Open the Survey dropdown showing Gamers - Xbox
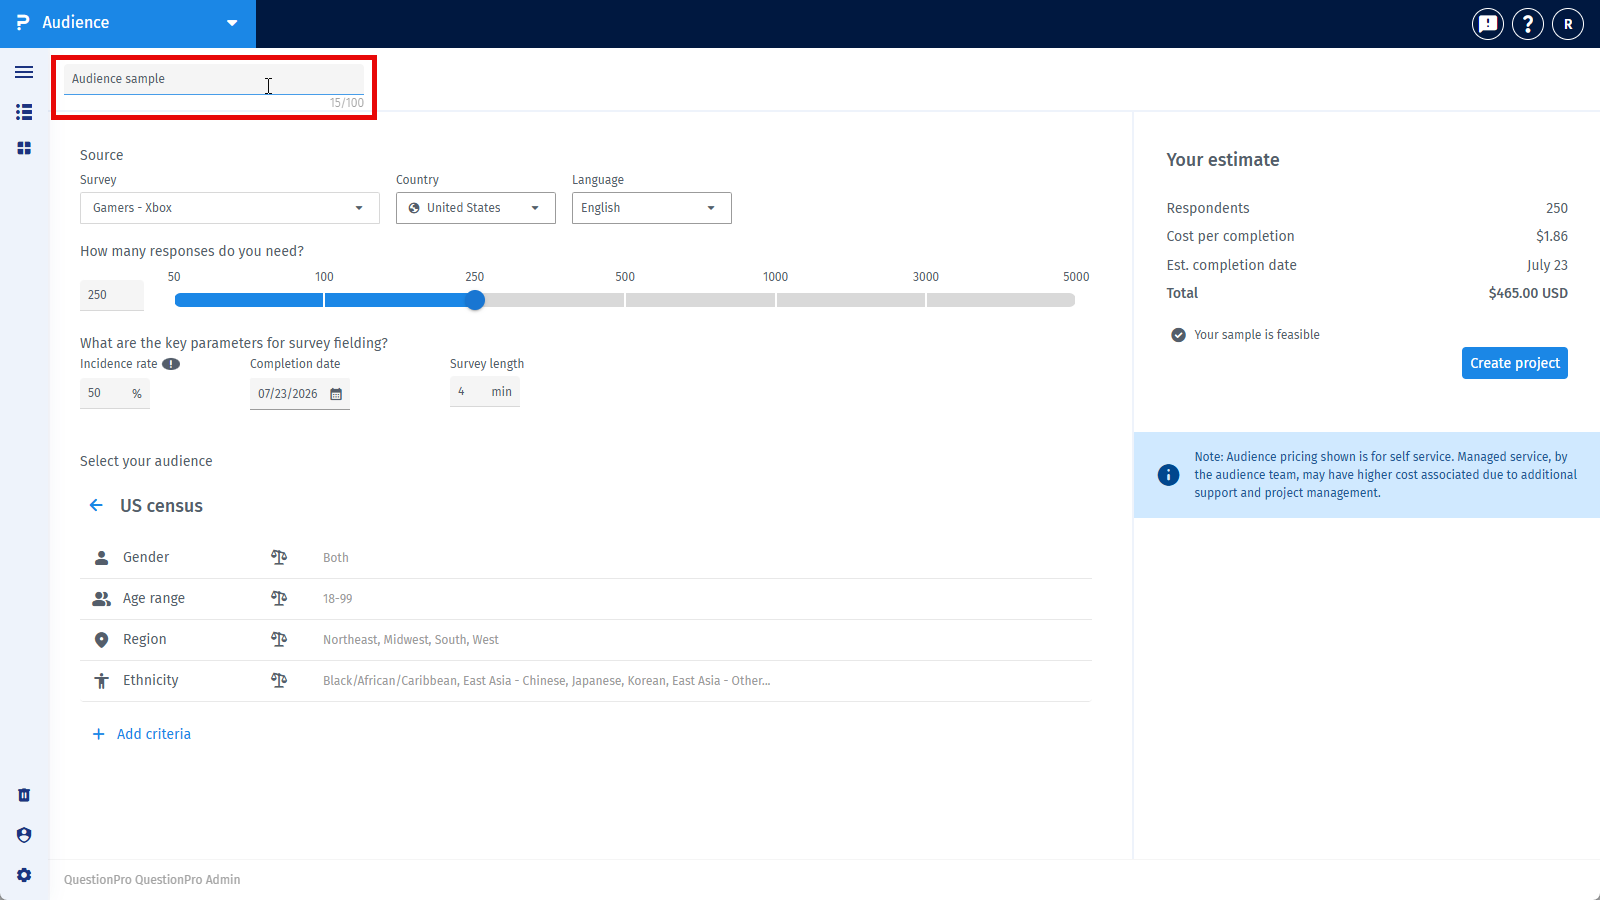Screen dimensions: 1600x900 [x=230, y=208]
